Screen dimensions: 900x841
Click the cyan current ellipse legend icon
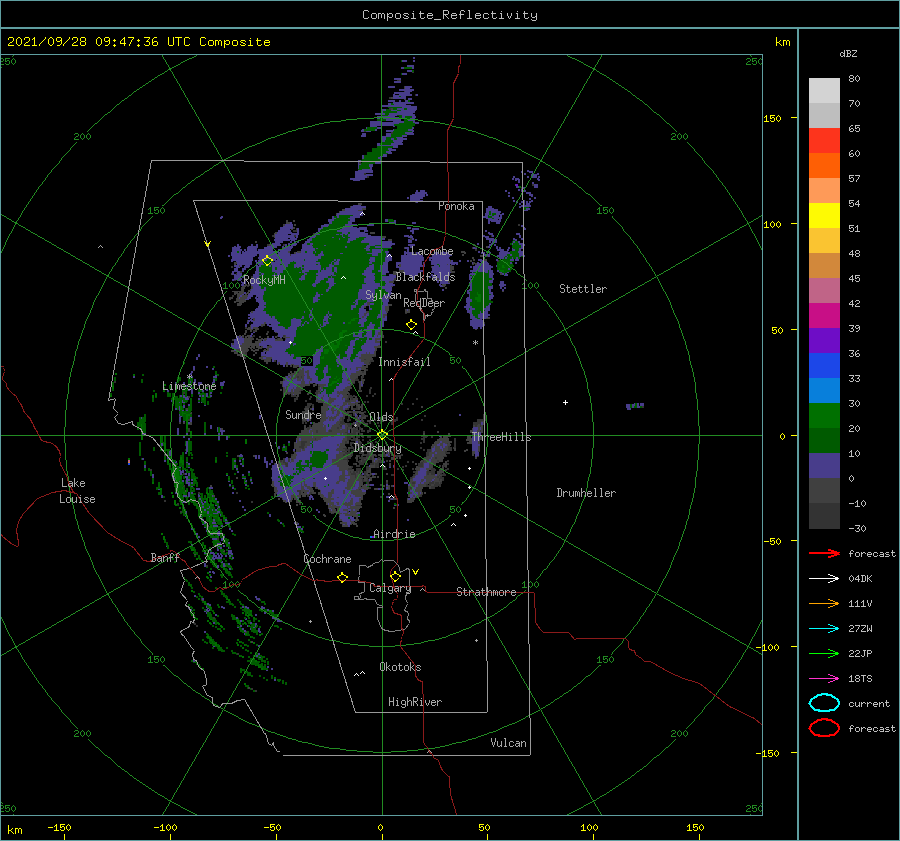(x=824, y=703)
